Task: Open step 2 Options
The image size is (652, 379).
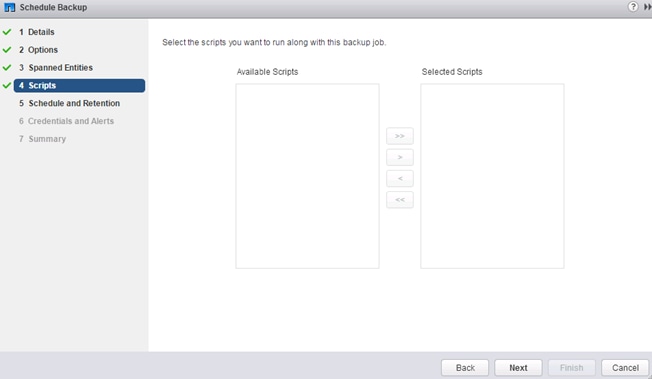Action: [x=38, y=50]
